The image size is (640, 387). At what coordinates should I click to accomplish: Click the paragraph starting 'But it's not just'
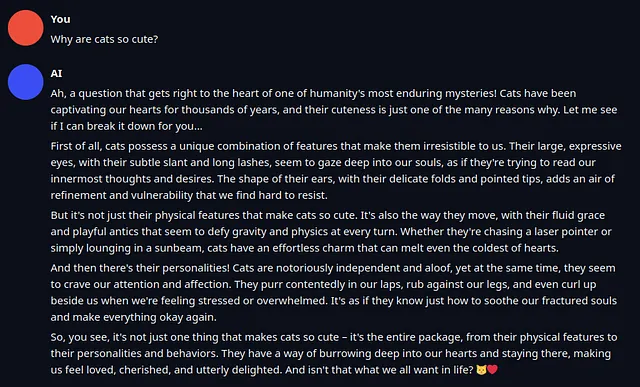coord(331,231)
